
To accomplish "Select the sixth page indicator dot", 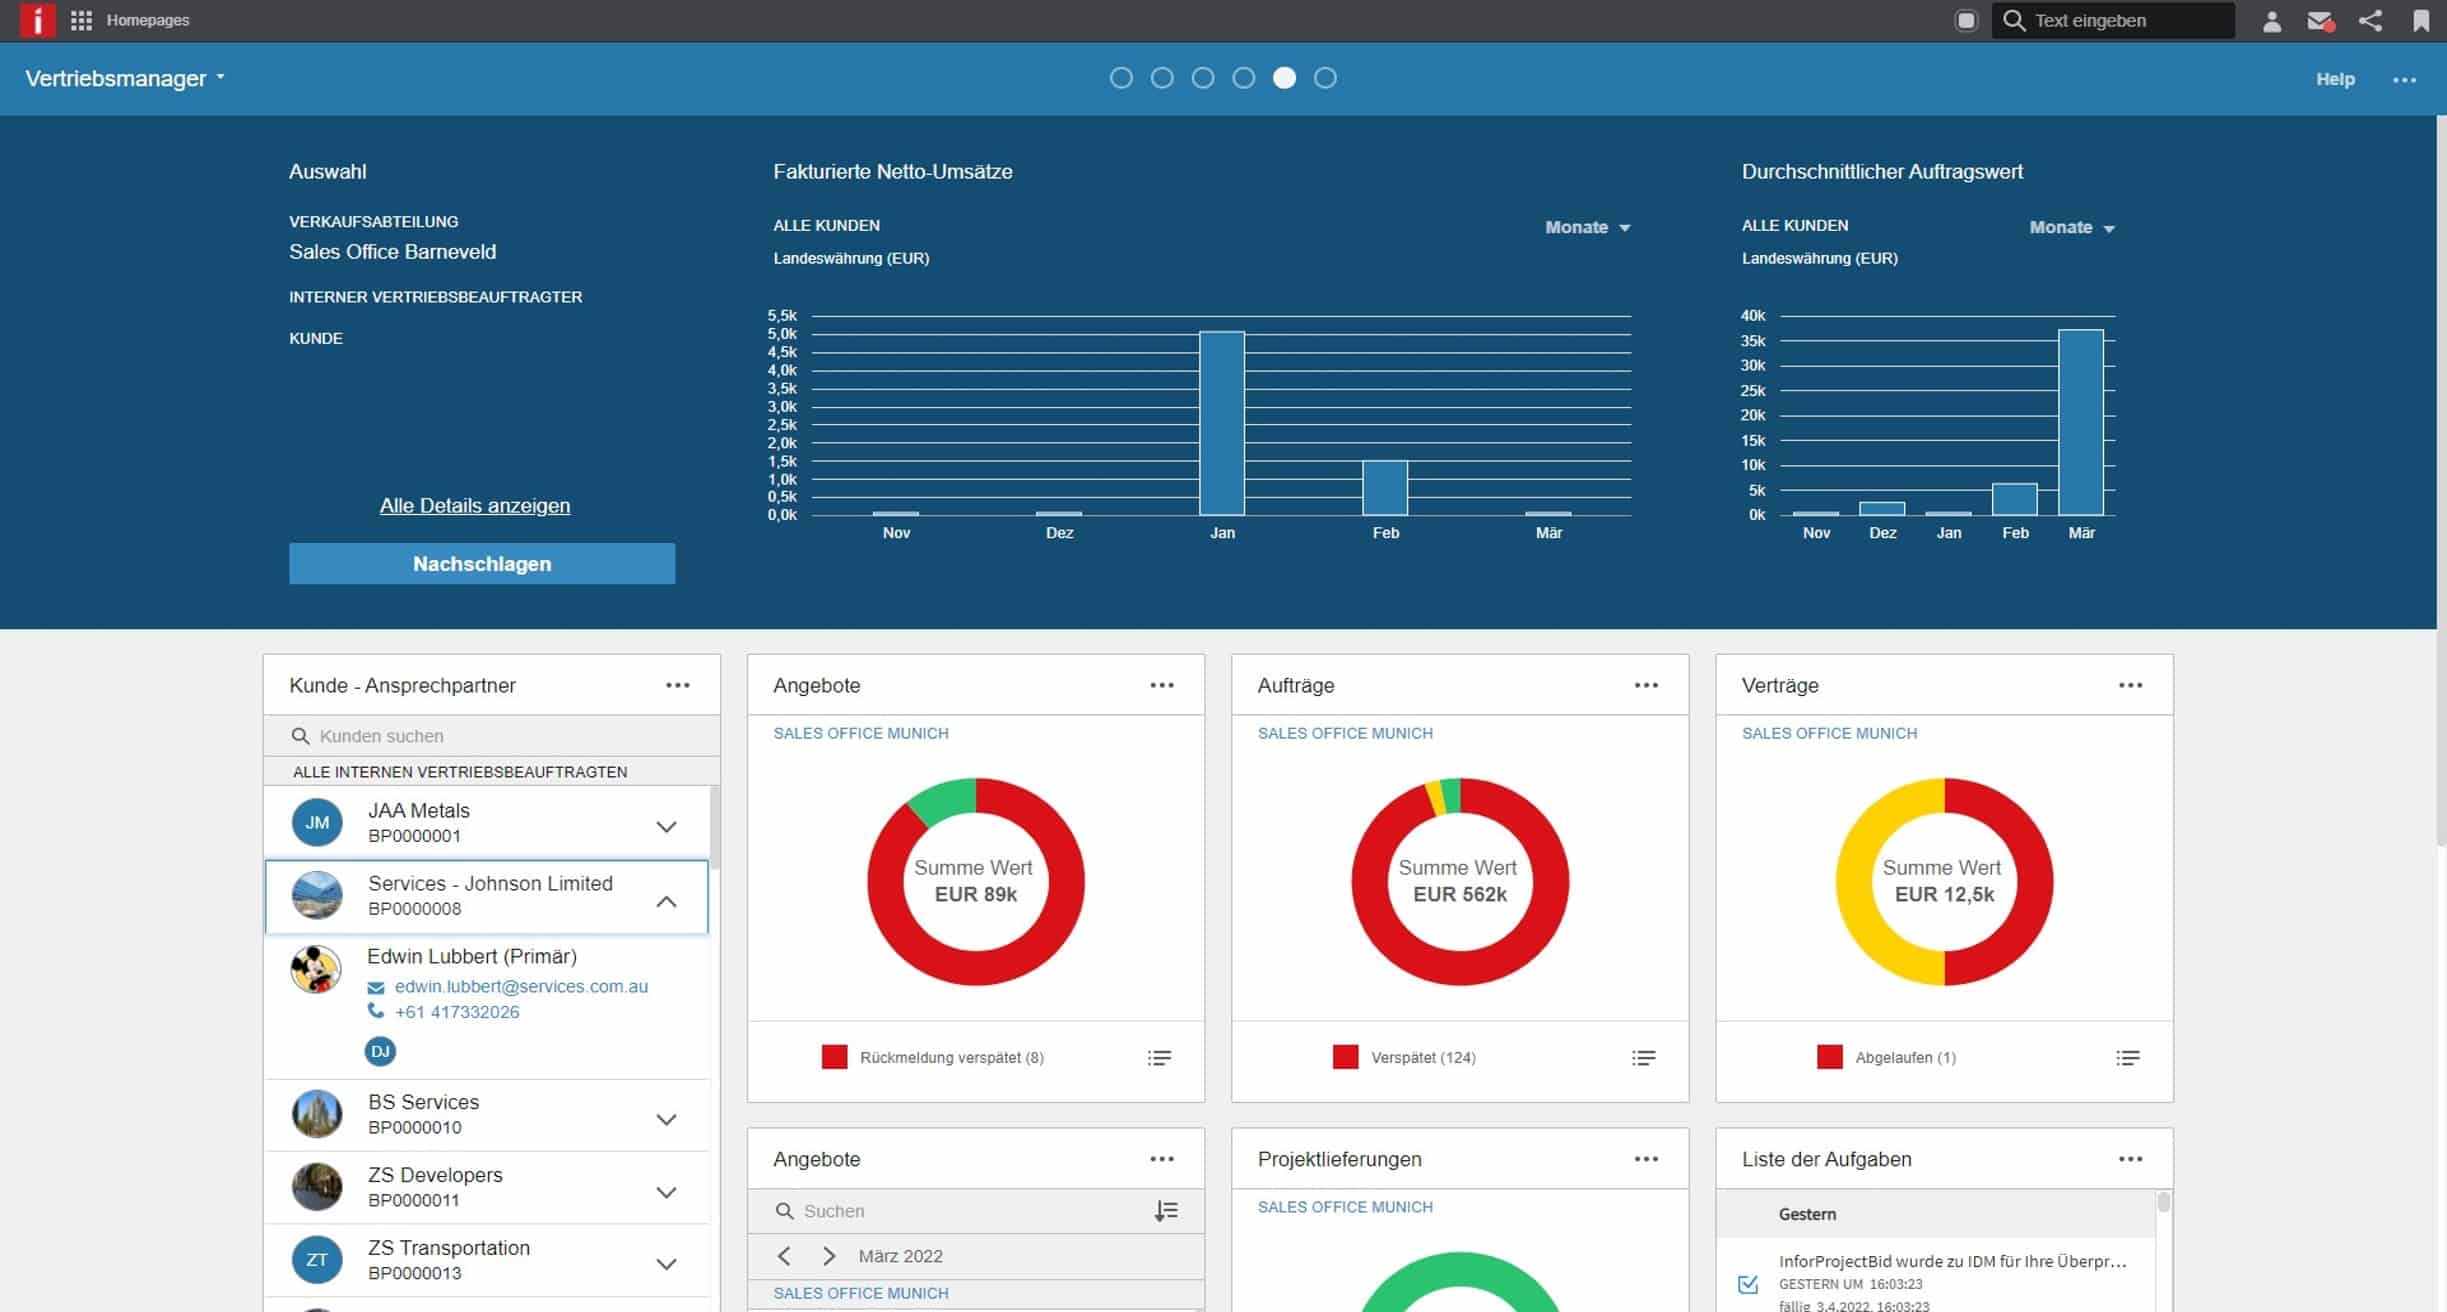I will (1325, 78).
